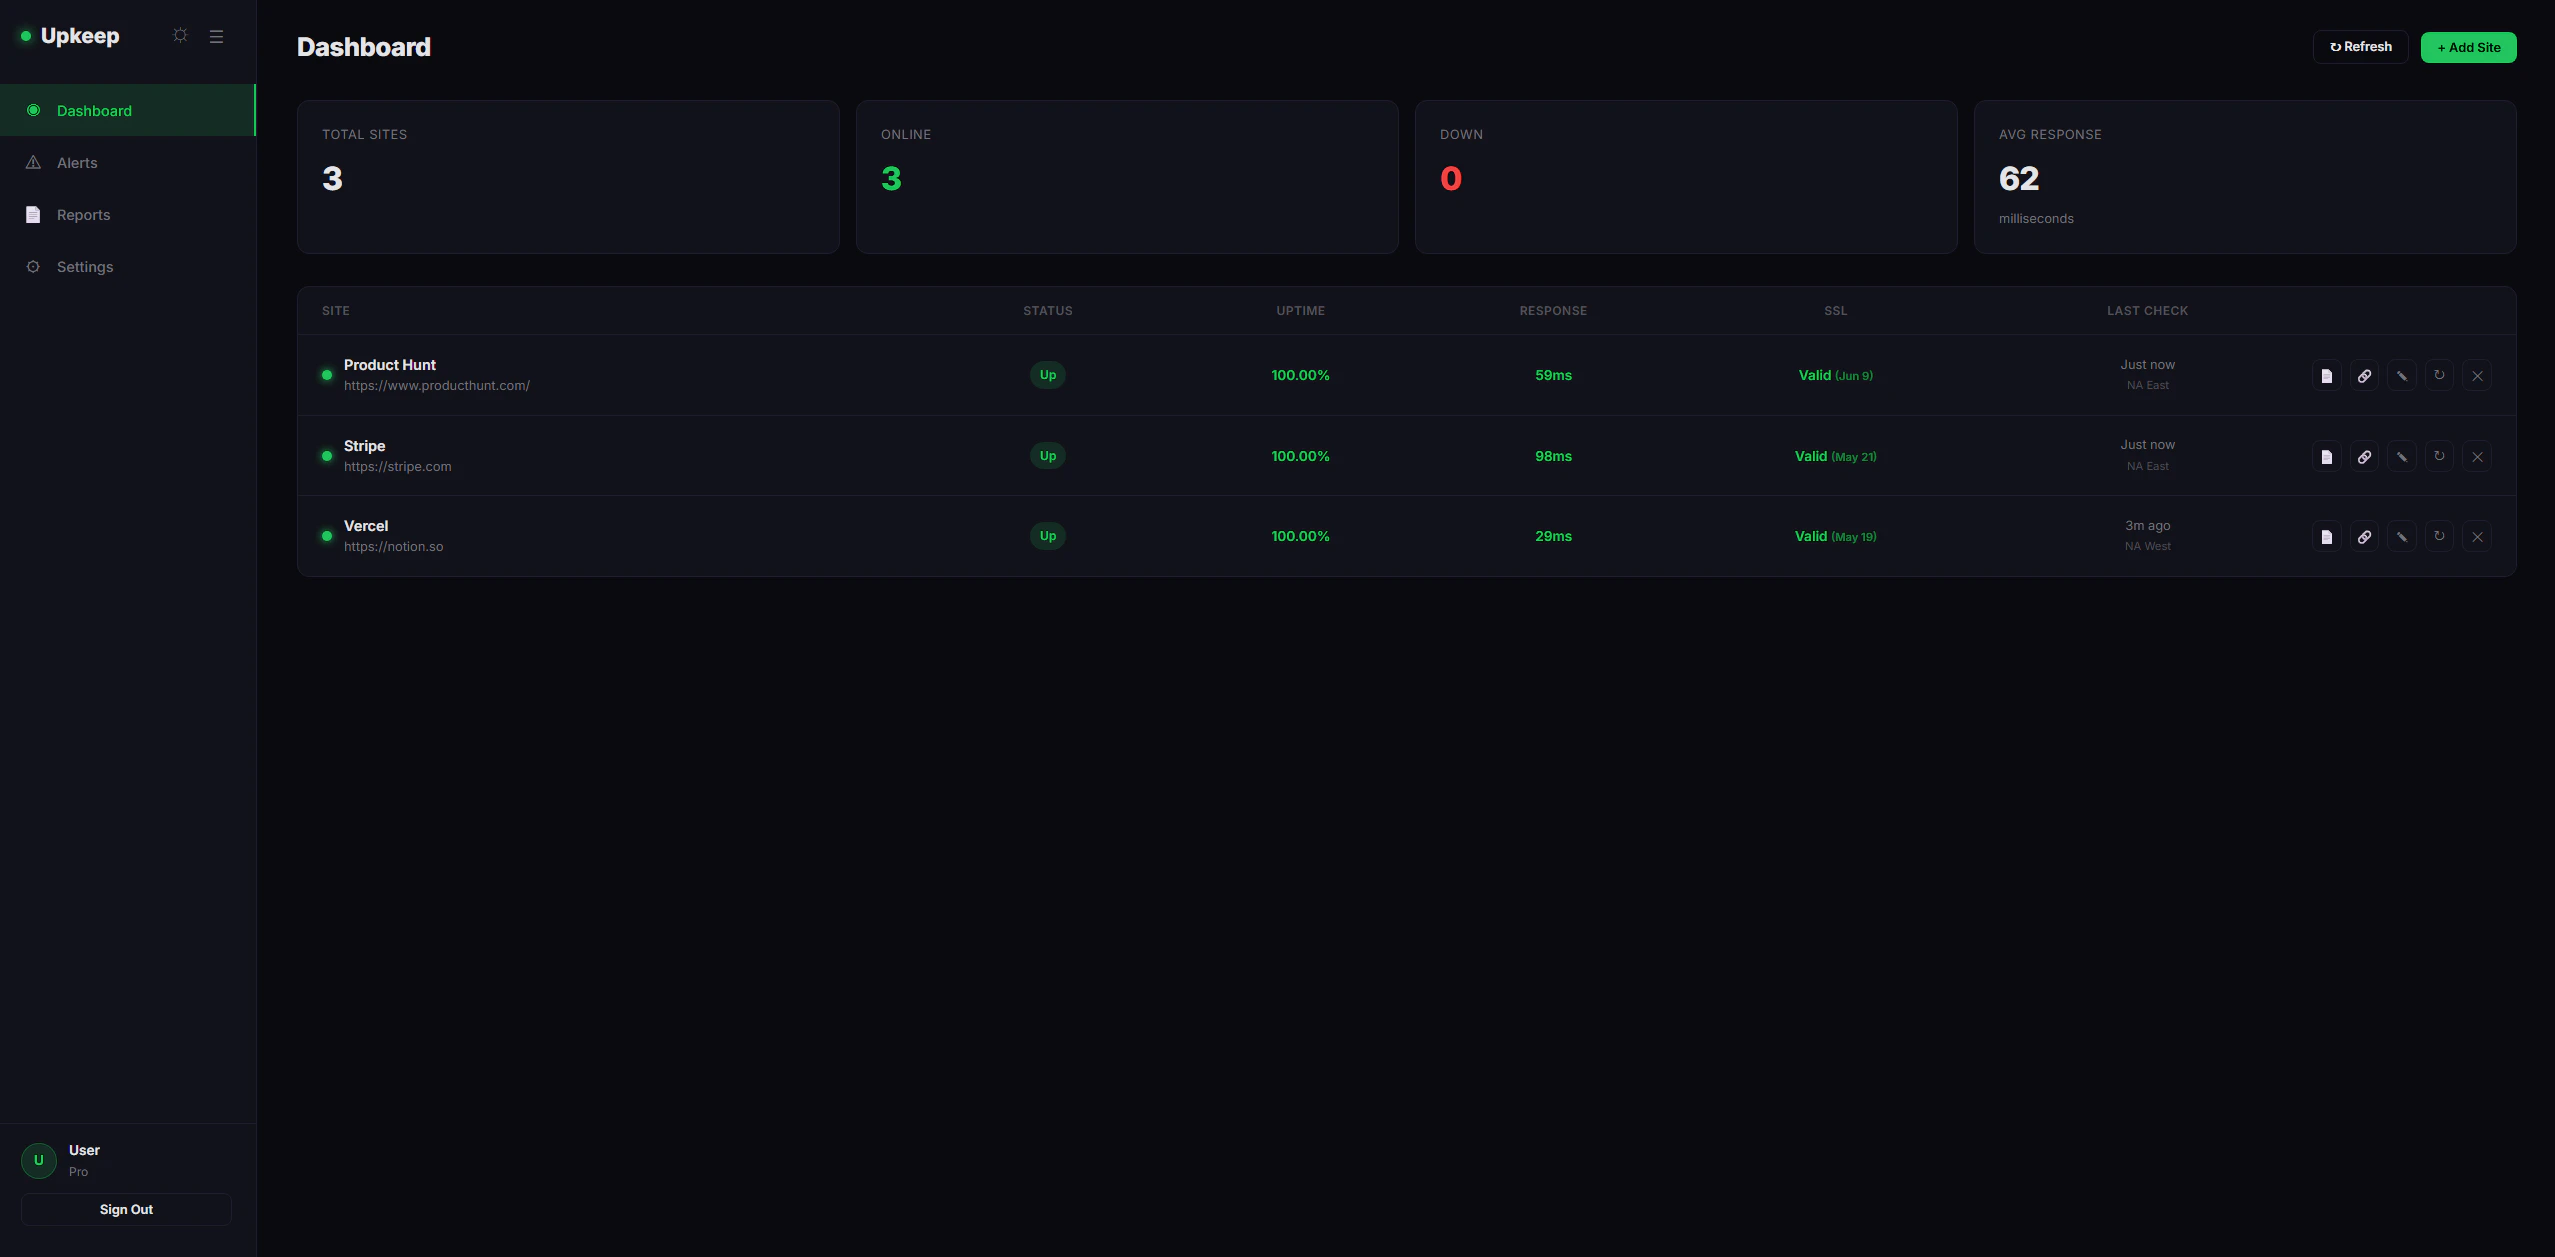Recheck Product Hunt with row refresh icon
The image size is (2555, 1257).
pyautogui.click(x=2439, y=376)
